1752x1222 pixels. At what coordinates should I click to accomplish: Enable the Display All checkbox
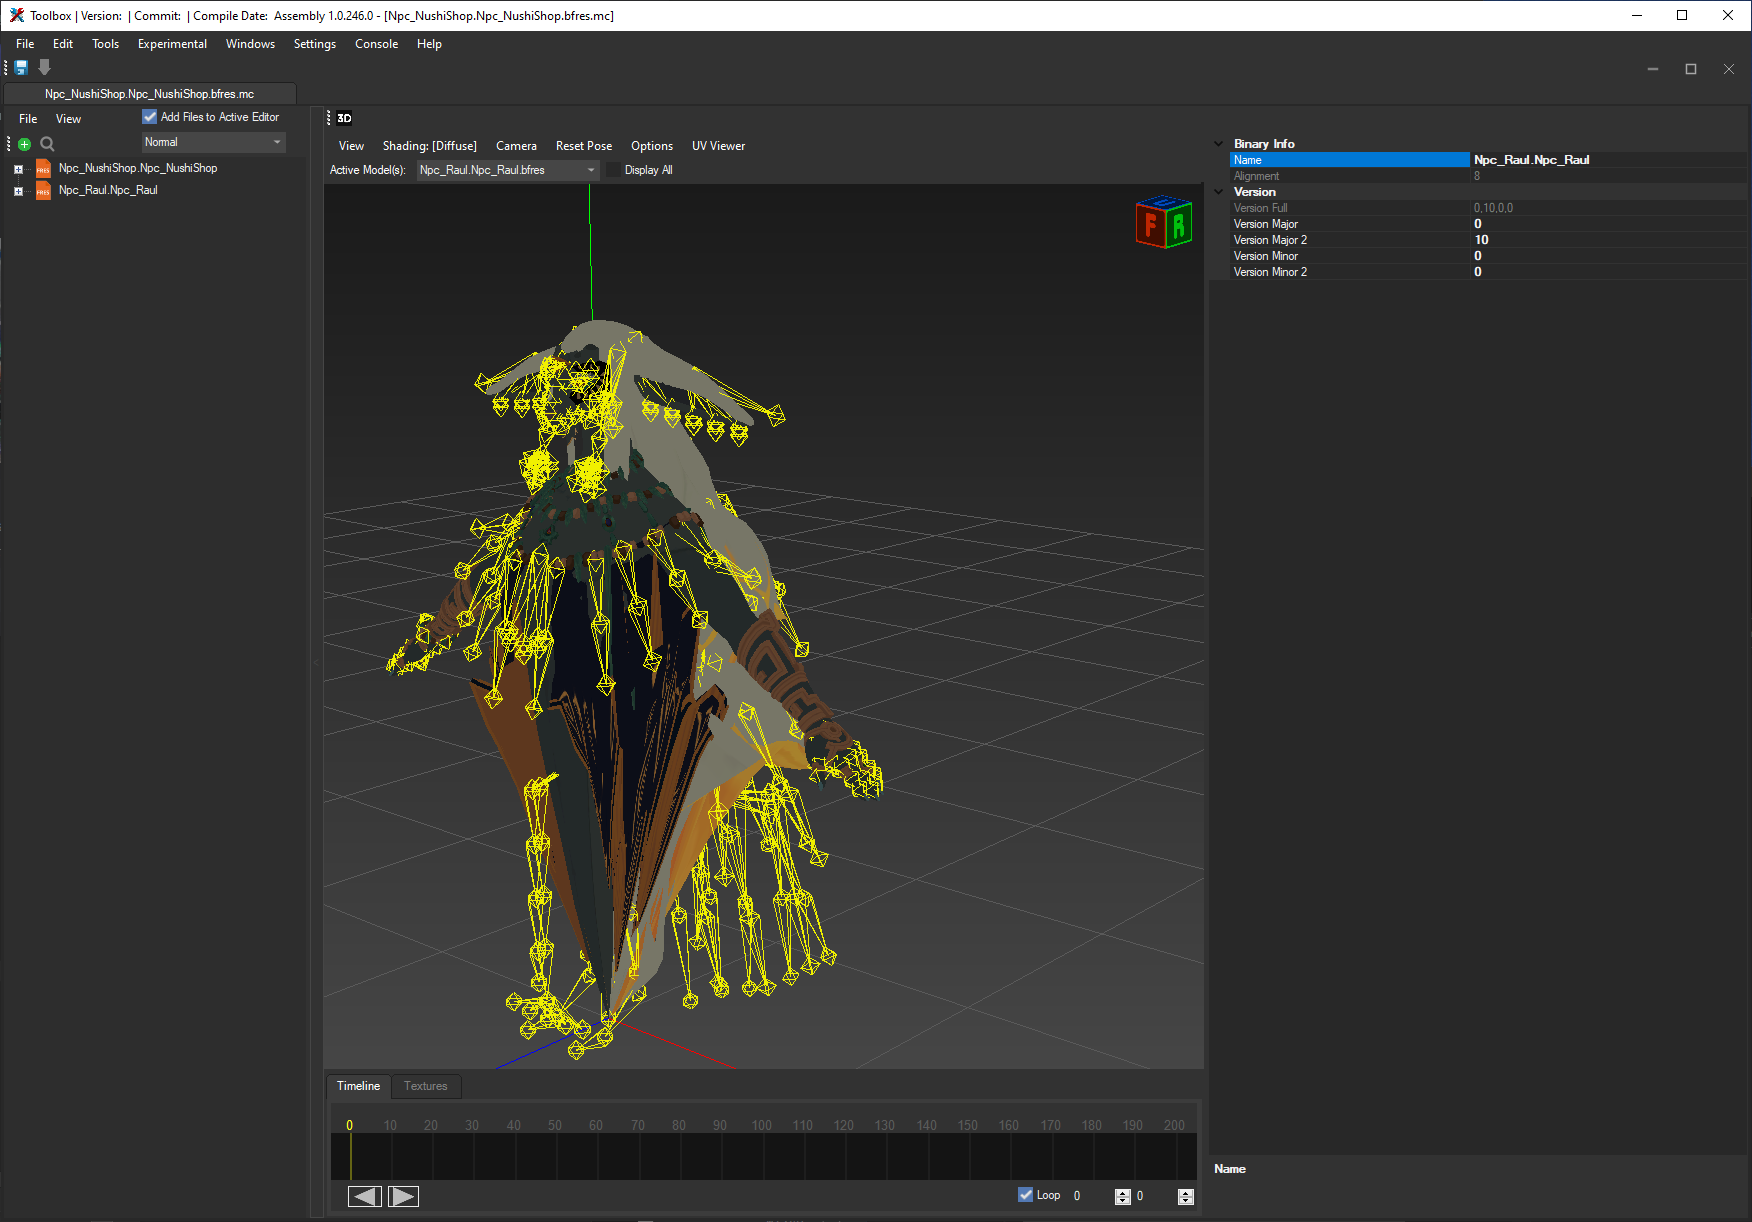point(614,170)
